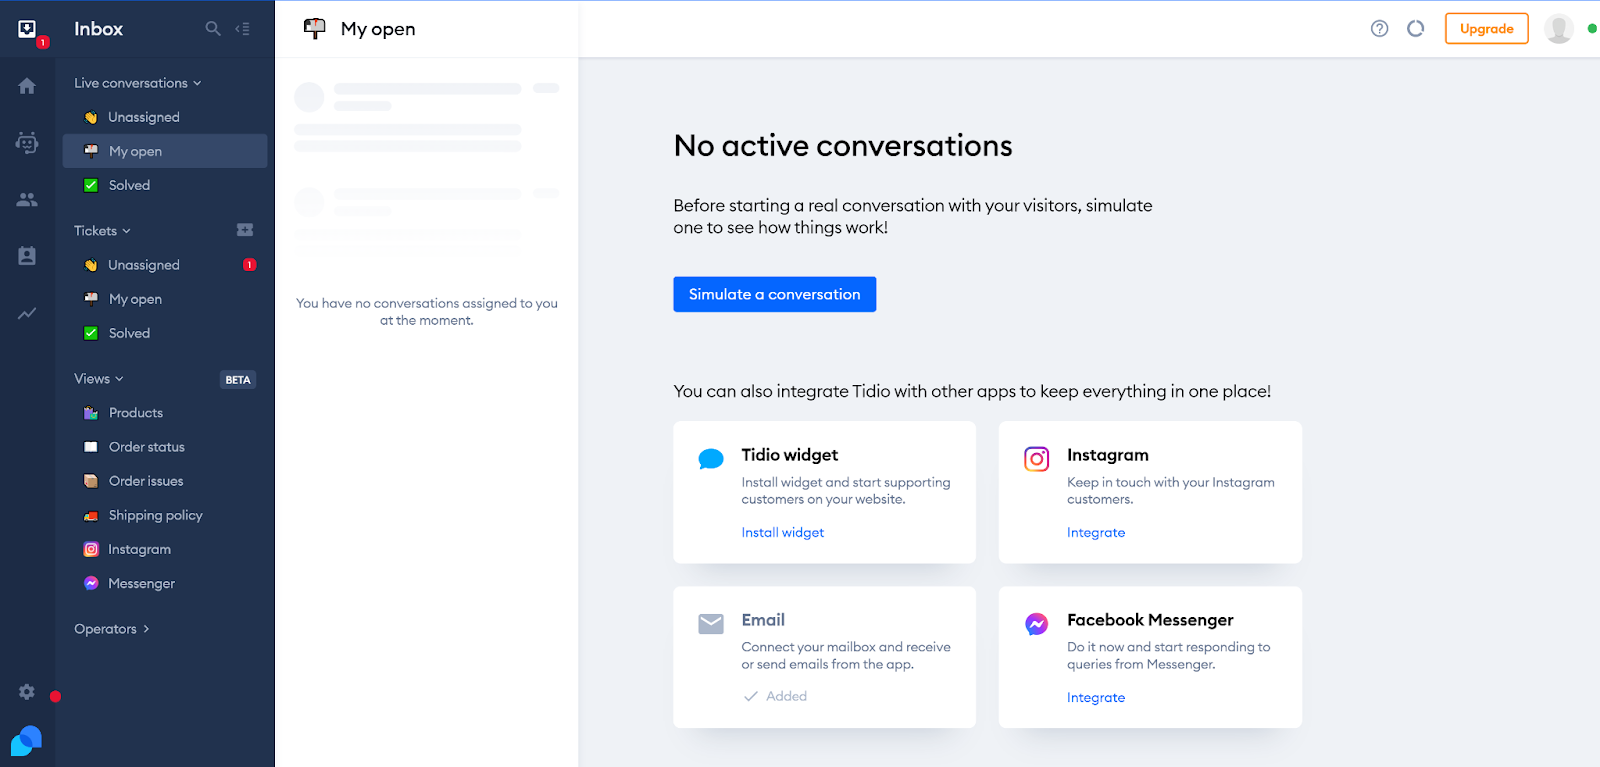Open the user profile avatar

pos(1558,29)
